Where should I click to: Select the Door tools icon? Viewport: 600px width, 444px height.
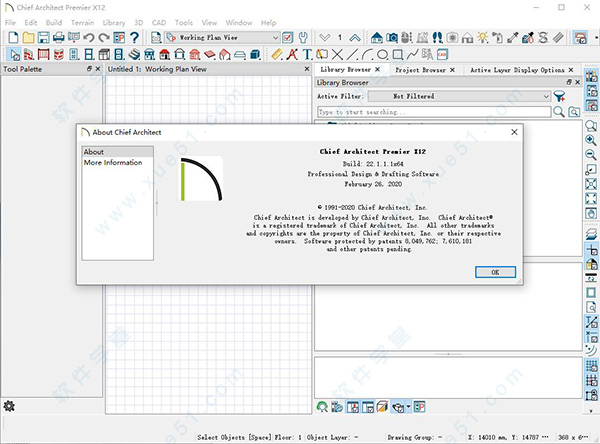pos(74,54)
